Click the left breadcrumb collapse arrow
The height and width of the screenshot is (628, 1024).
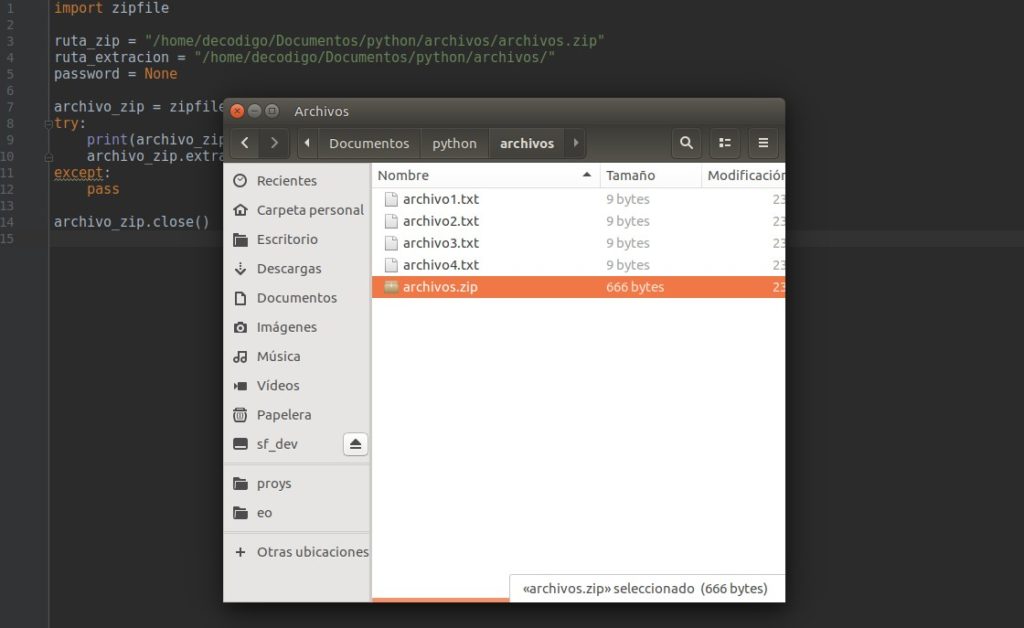(x=307, y=143)
